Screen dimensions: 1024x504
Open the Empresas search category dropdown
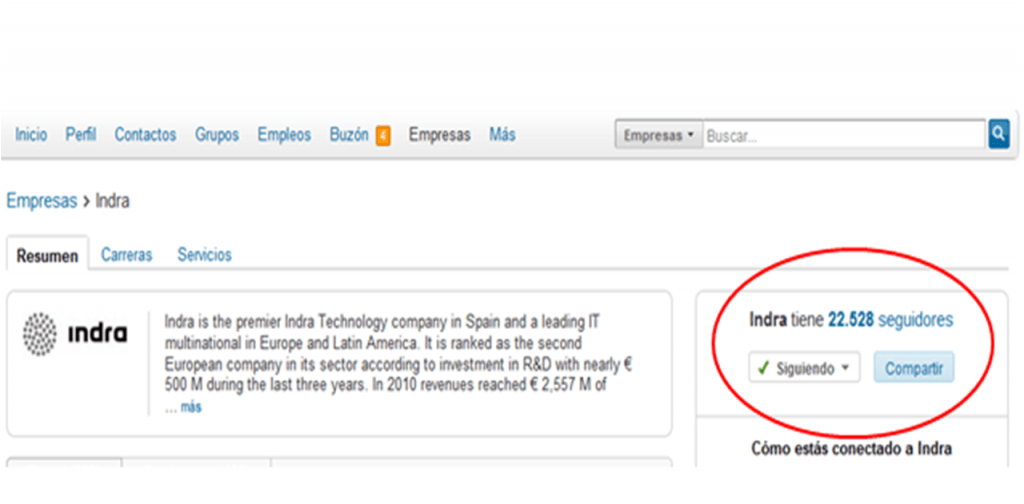[x=659, y=136]
